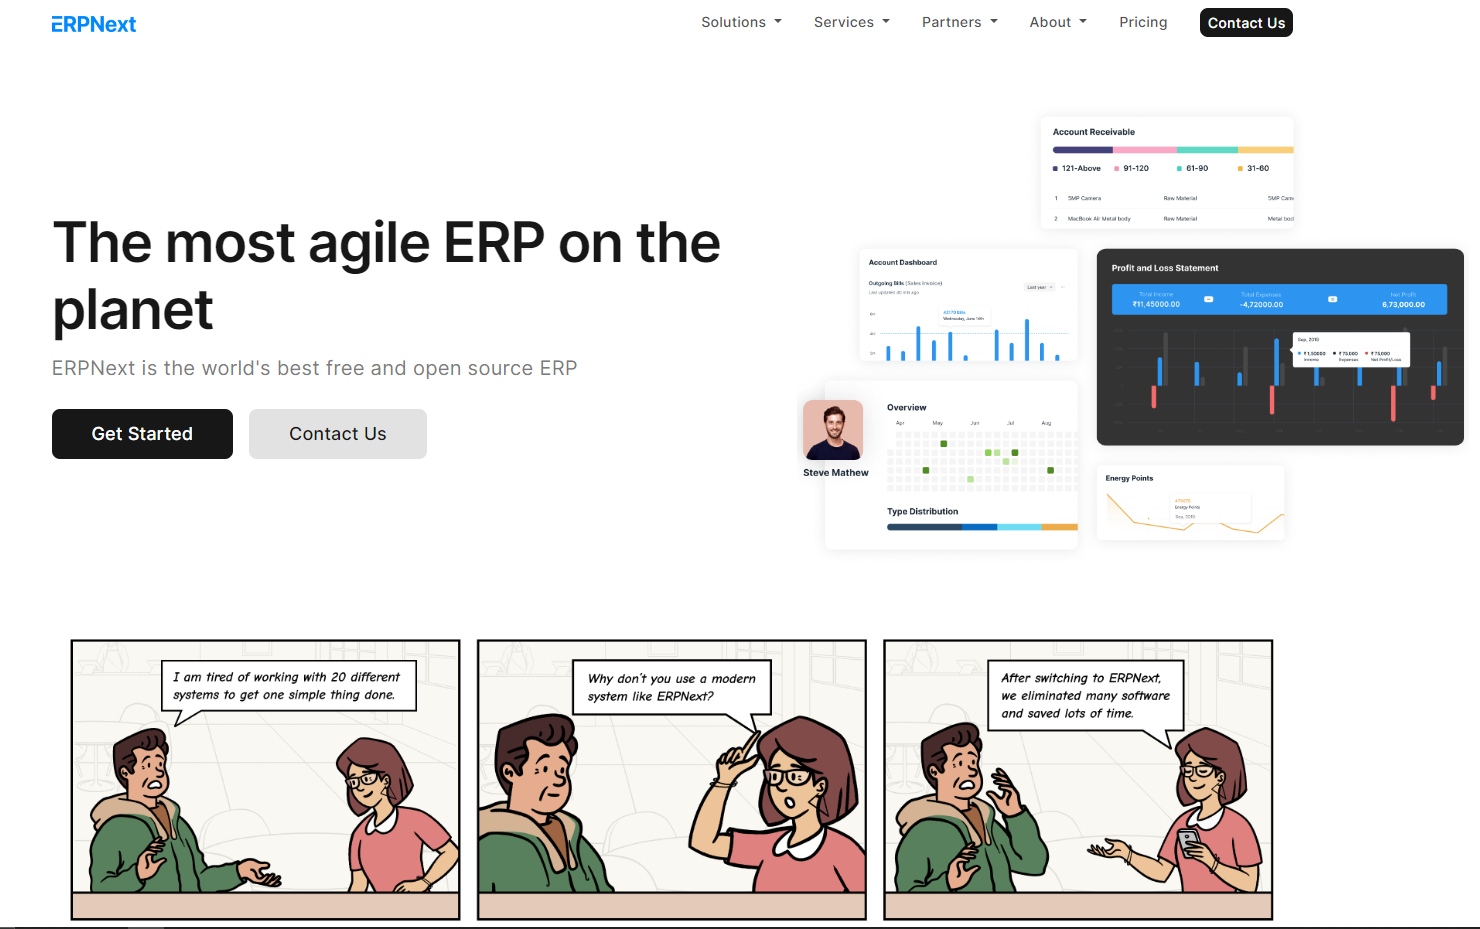
Task: Select the Last year filter on Account Dashboard
Action: pos(1039,287)
